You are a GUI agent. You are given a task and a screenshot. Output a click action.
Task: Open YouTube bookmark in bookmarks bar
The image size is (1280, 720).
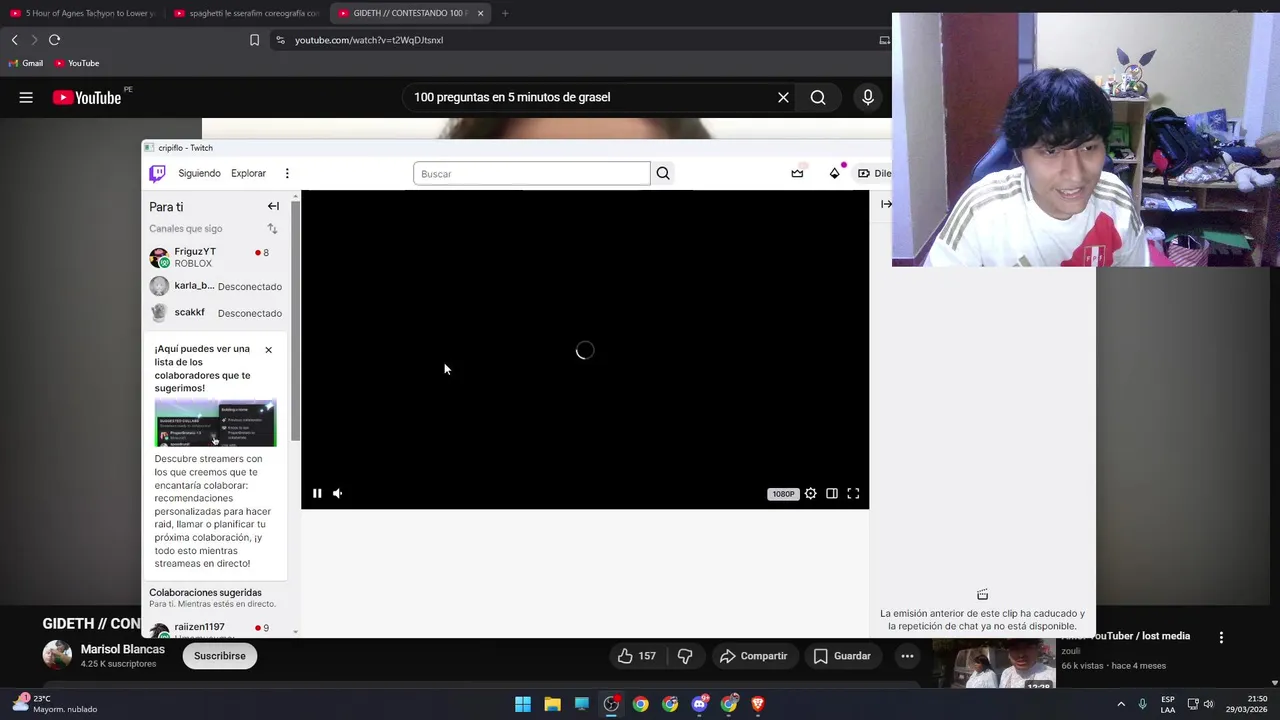(x=77, y=63)
